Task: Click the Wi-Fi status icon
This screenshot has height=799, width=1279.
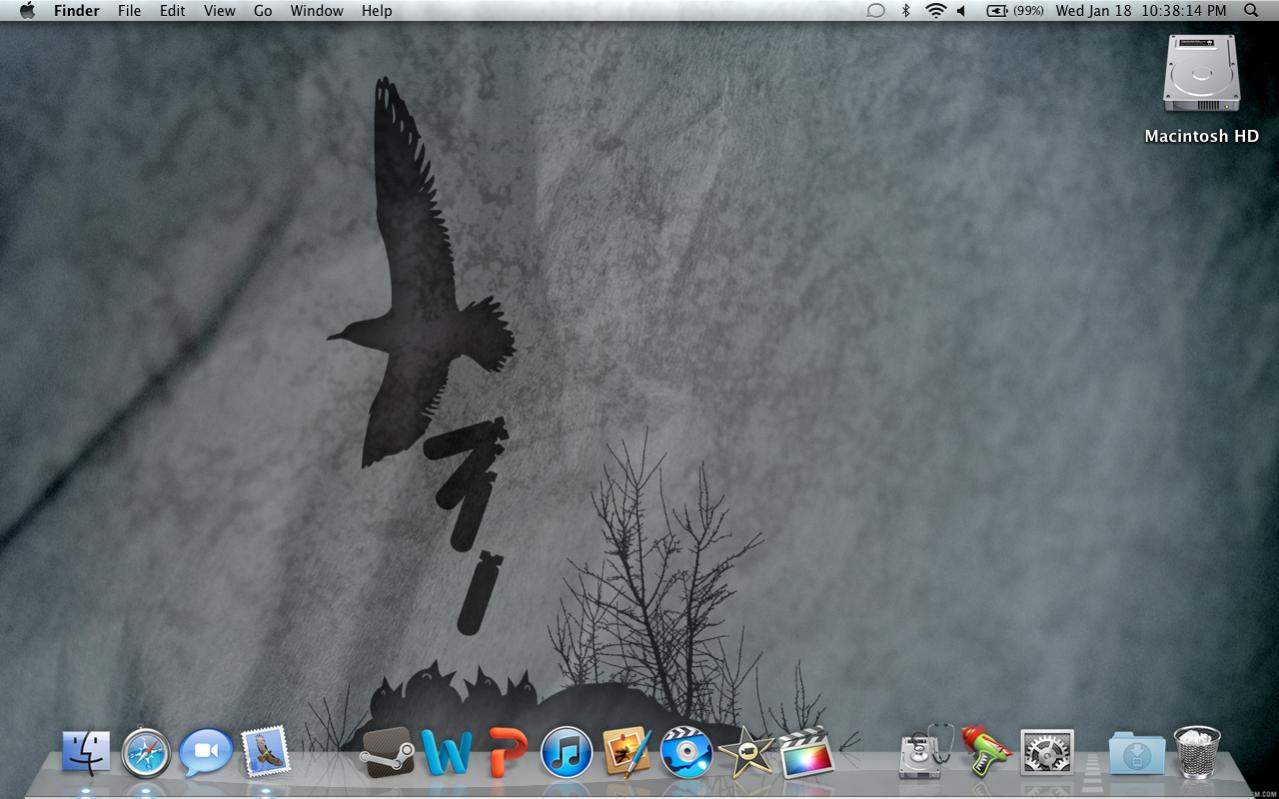Action: (x=935, y=11)
